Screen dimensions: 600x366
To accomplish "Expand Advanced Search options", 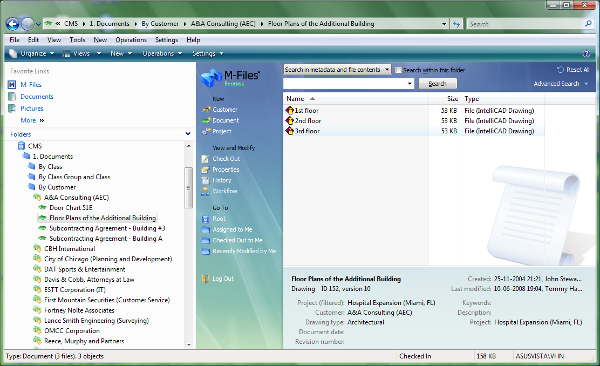I will (561, 84).
